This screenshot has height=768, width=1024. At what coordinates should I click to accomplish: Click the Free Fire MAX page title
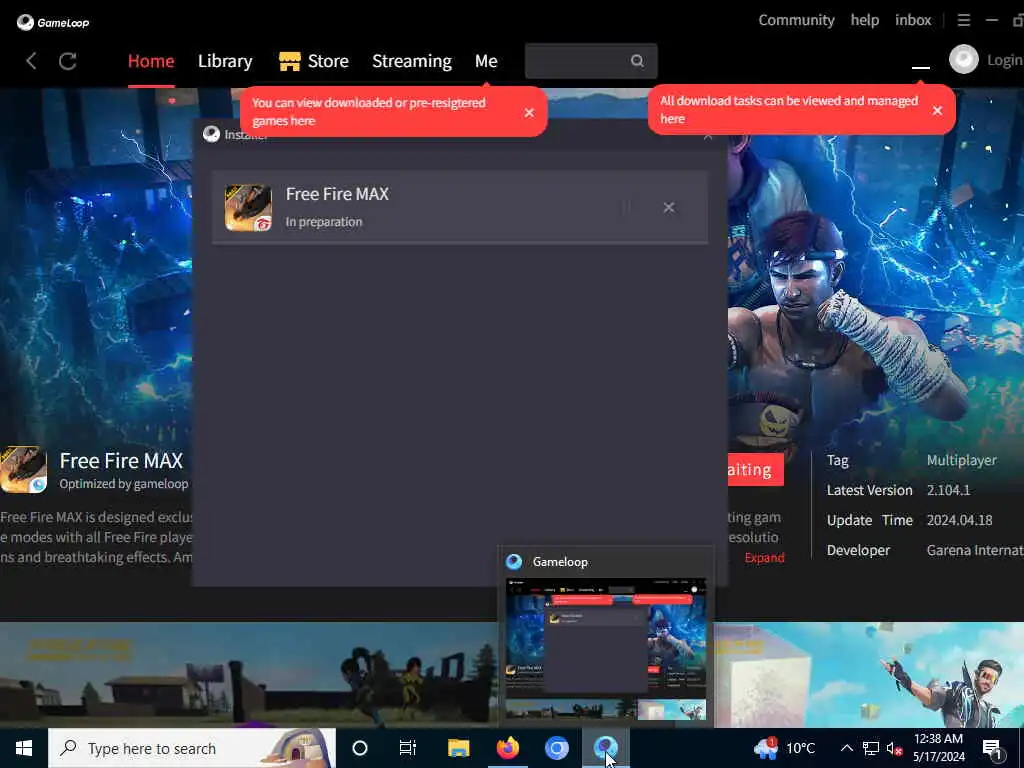(121, 461)
